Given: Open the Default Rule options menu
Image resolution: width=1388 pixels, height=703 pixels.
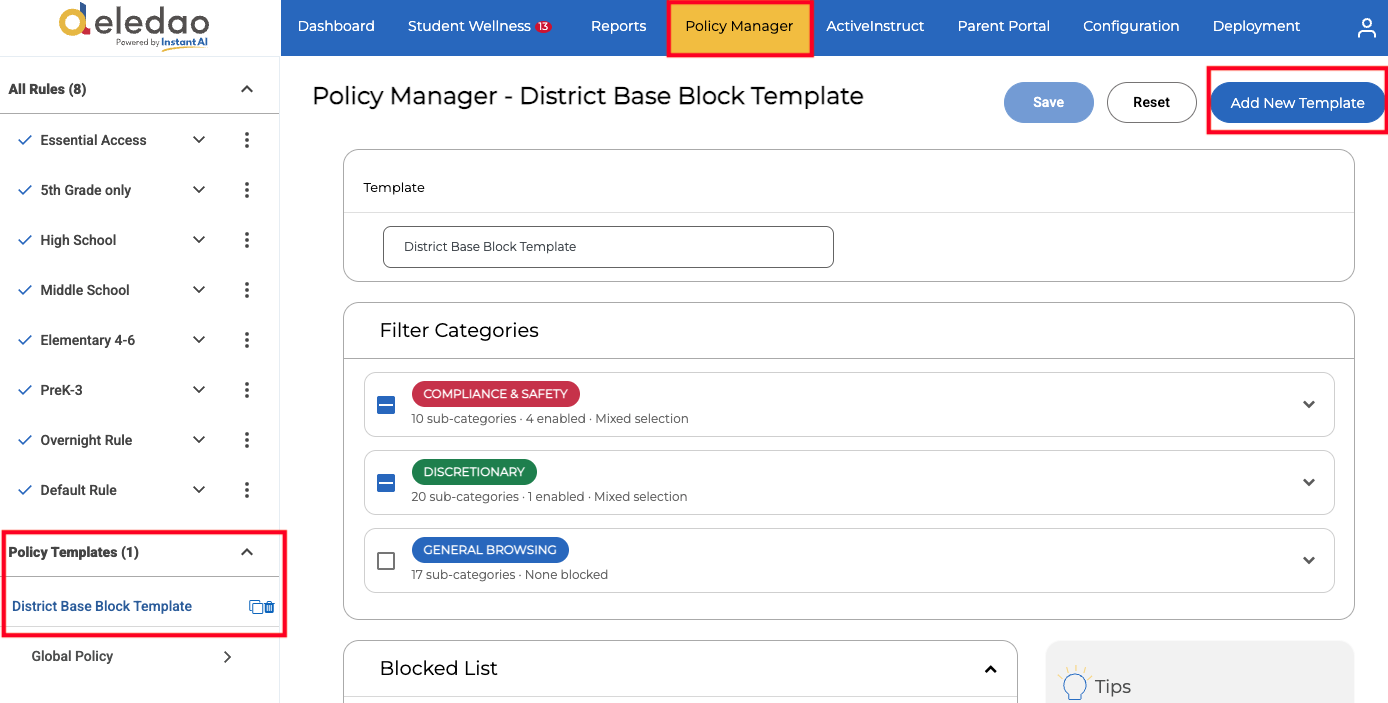Looking at the screenshot, I should (x=247, y=490).
